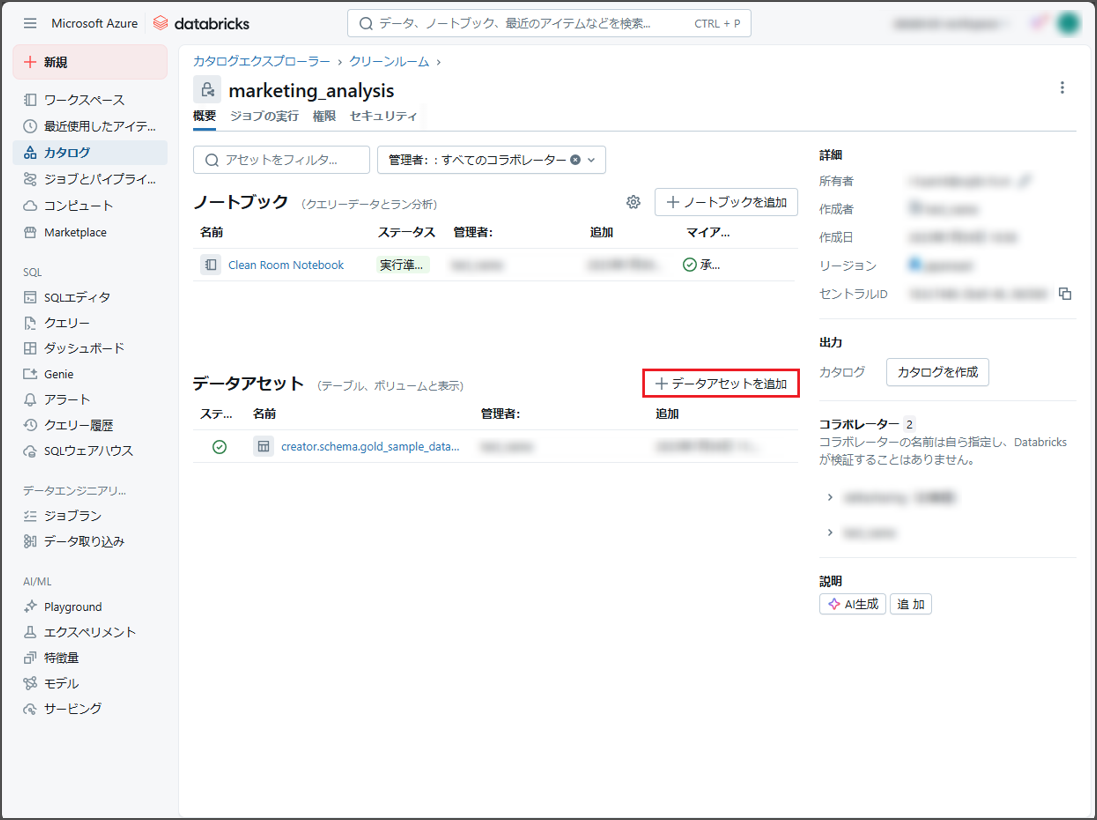This screenshot has width=1097, height=820.
Task: Open ジョブとパイプライン in the sidebar
Action: (x=90, y=179)
